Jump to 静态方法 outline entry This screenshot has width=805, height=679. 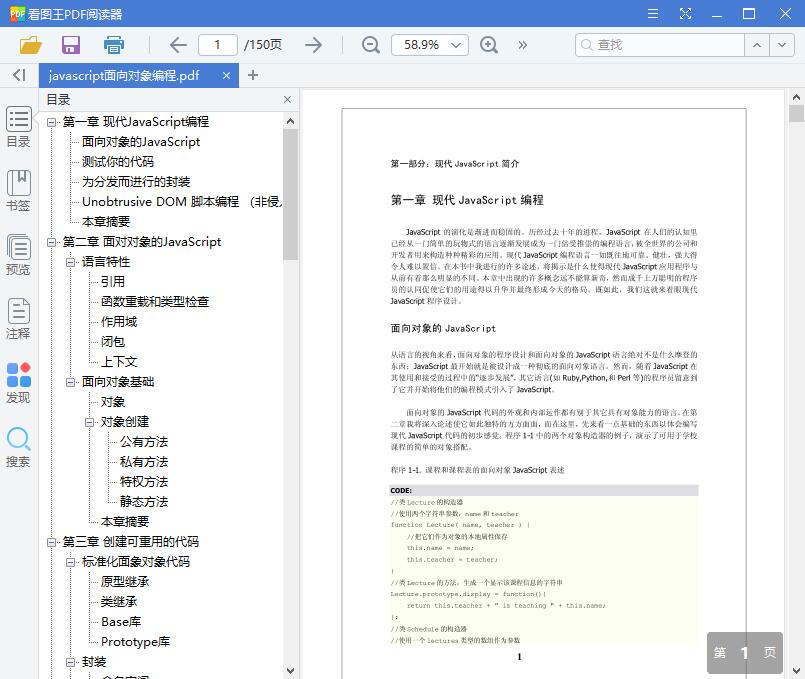tap(144, 502)
